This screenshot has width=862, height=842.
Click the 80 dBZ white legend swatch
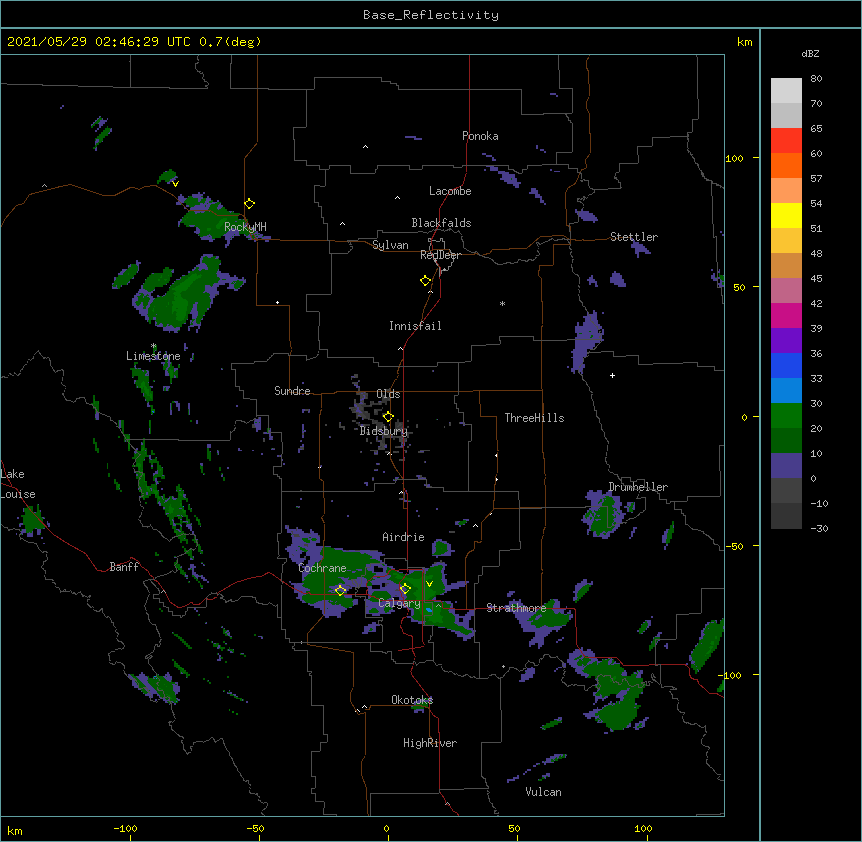coord(786,91)
